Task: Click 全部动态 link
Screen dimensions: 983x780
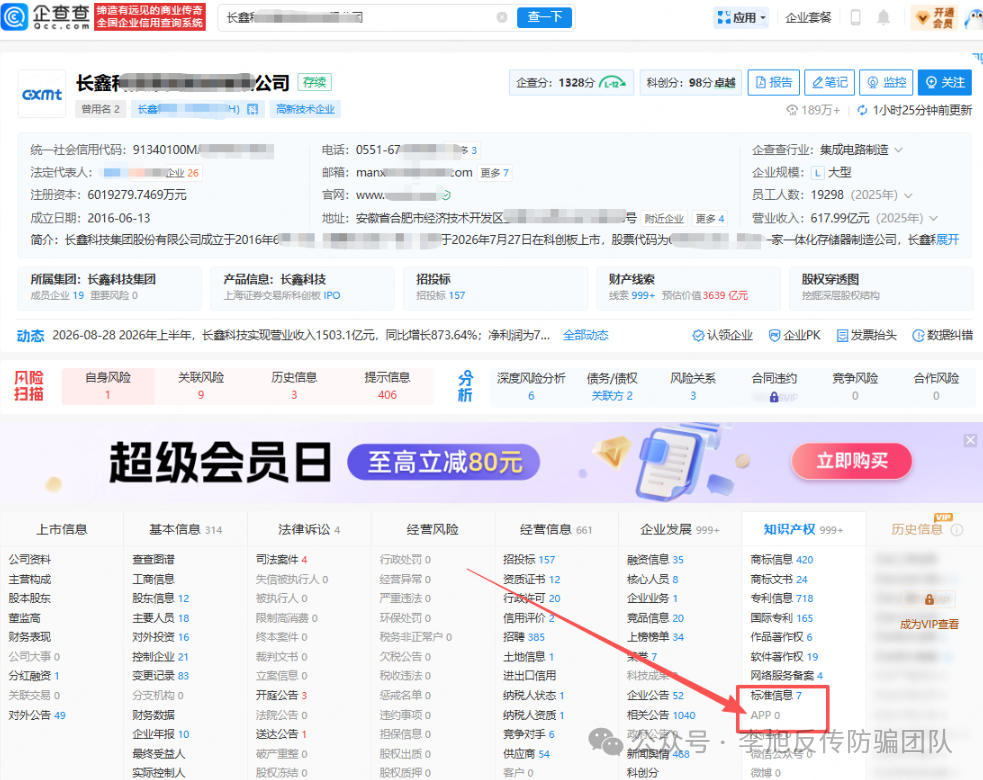Action: (586, 335)
